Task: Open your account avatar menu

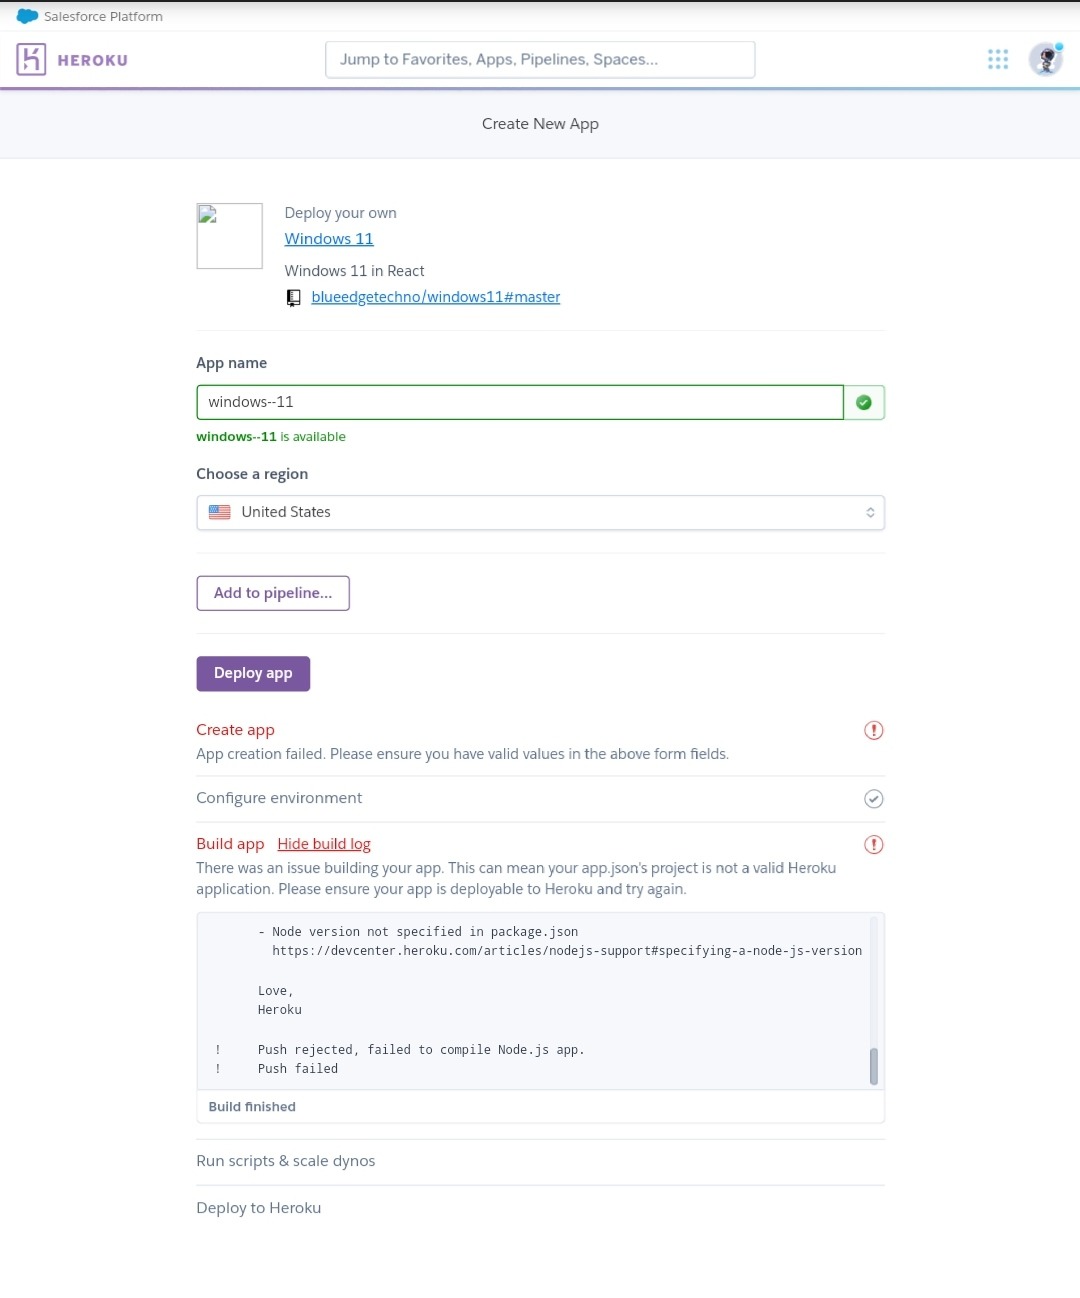Action: (x=1045, y=59)
